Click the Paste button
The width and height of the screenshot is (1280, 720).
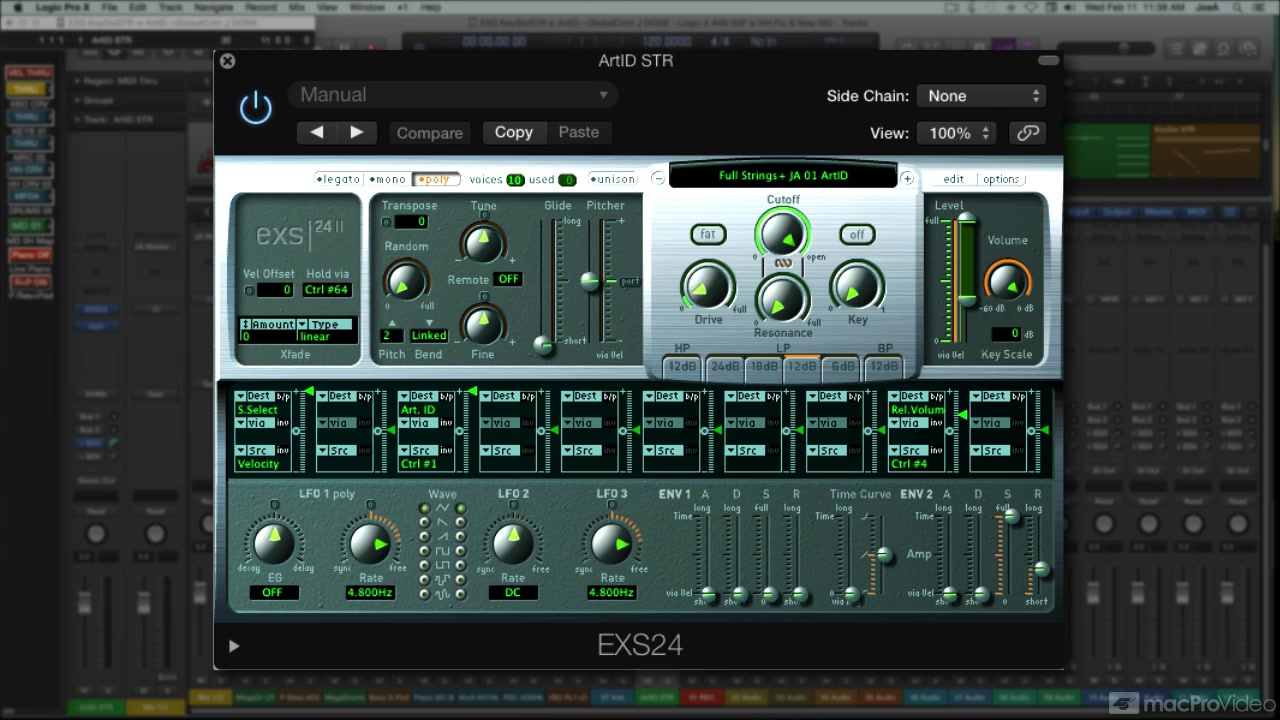pyautogui.click(x=579, y=132)
